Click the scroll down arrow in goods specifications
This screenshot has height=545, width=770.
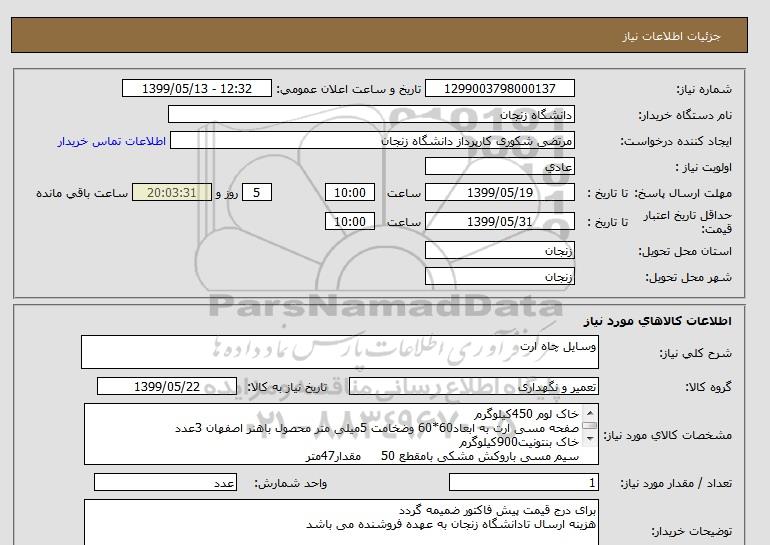click(590, 438)
